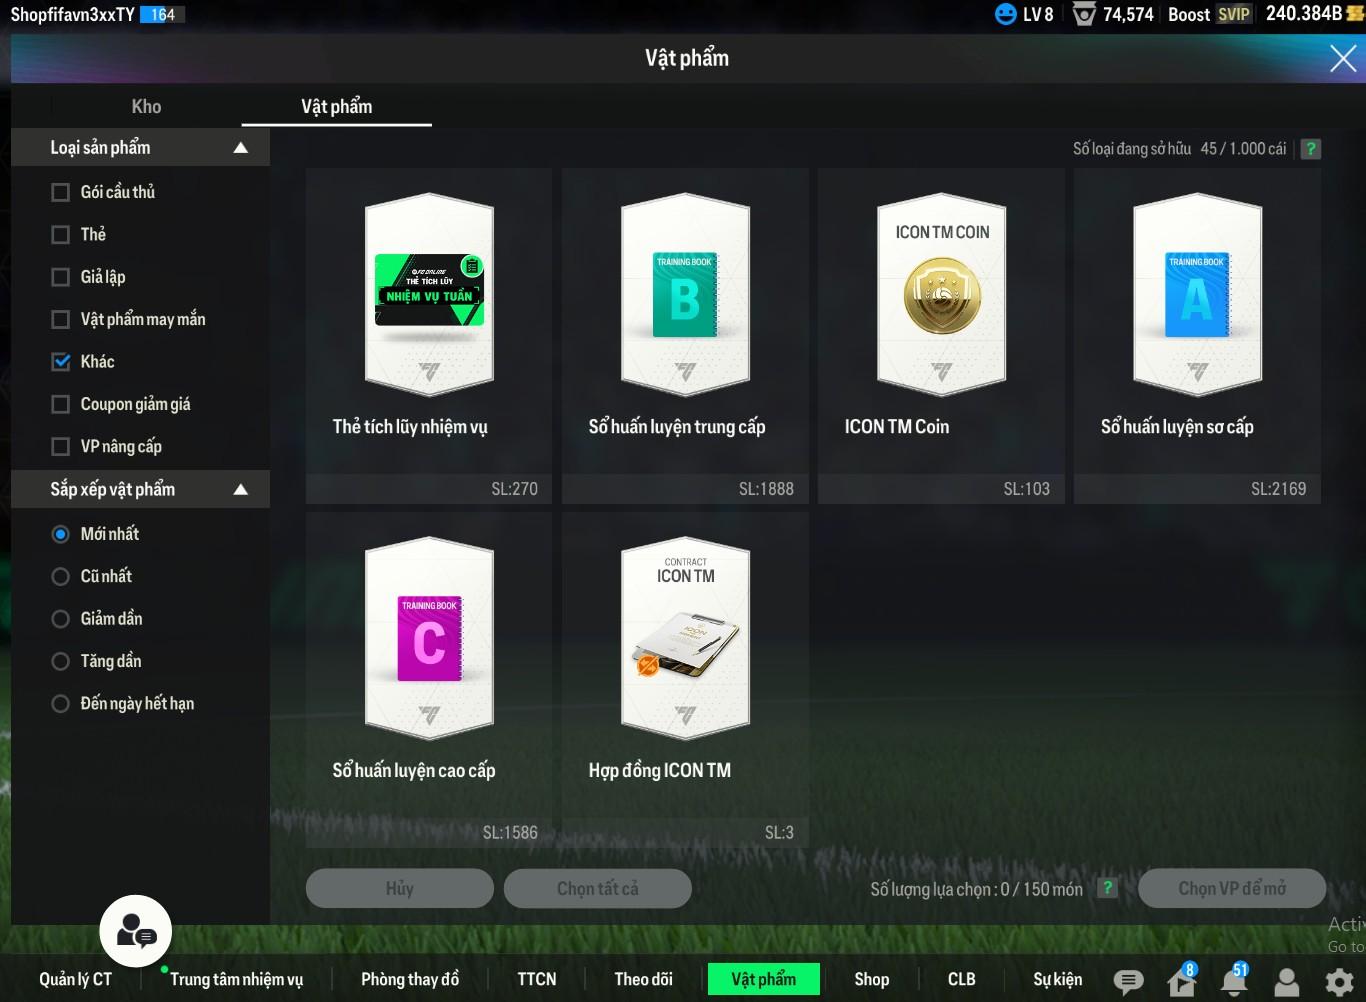Screen dimensions: 1366x1002
Task: Select the Sổ huấn luyện cao cấp card
Action: 429,678
